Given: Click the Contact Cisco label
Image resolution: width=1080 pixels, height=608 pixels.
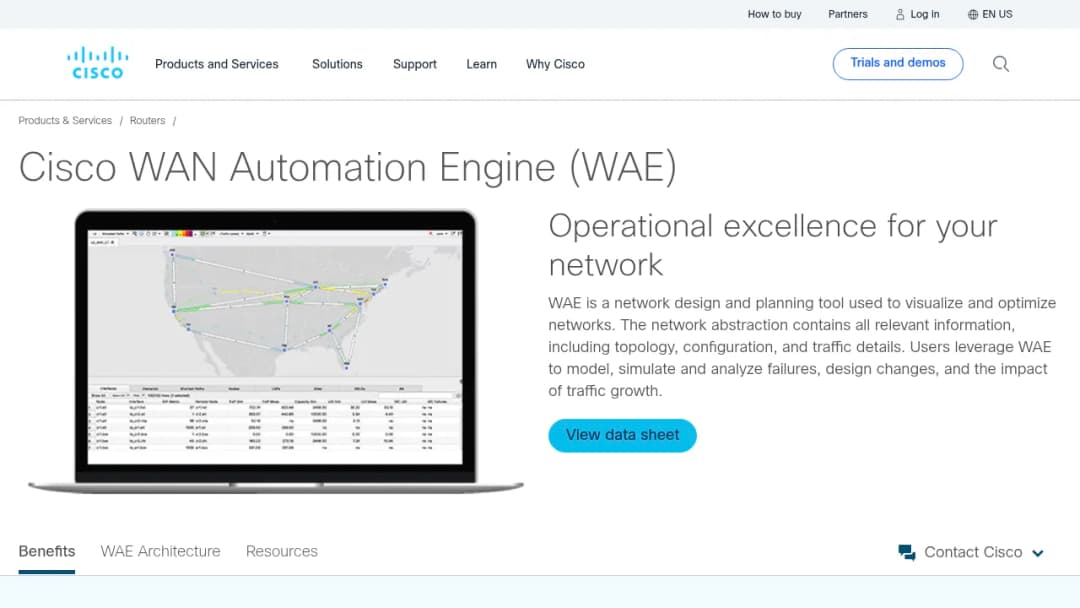Looking at the screenshot, I should tap(973, 552).
